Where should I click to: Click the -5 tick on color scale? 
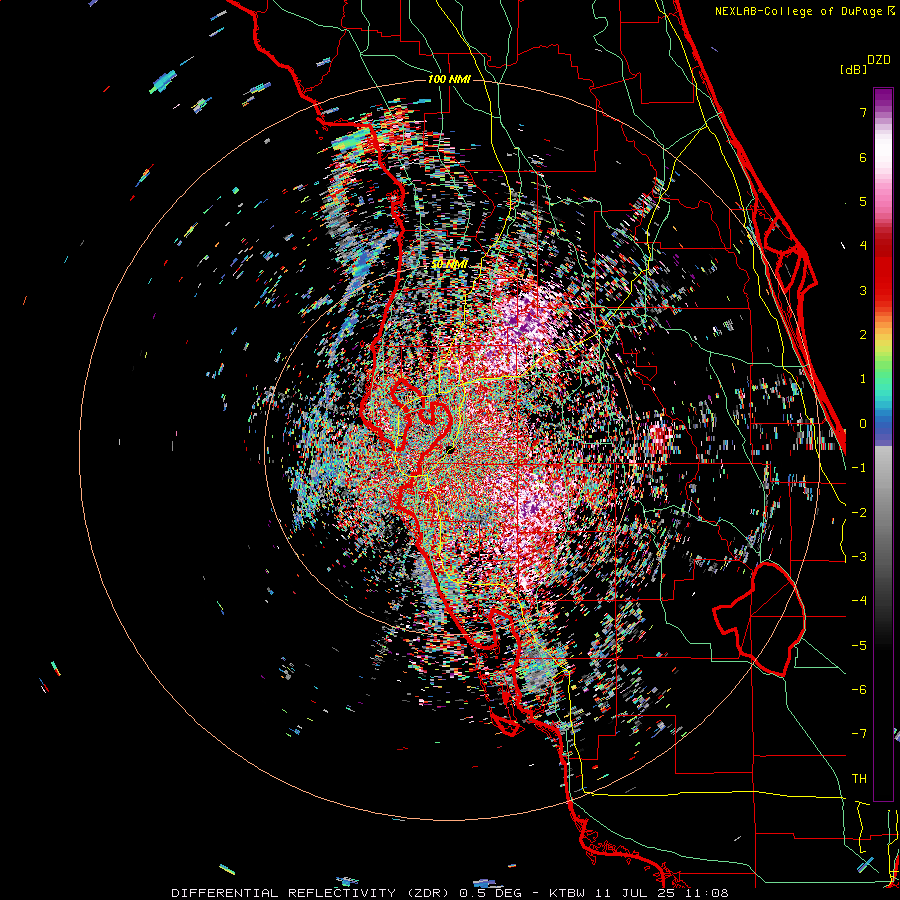[x=859, y=646]
